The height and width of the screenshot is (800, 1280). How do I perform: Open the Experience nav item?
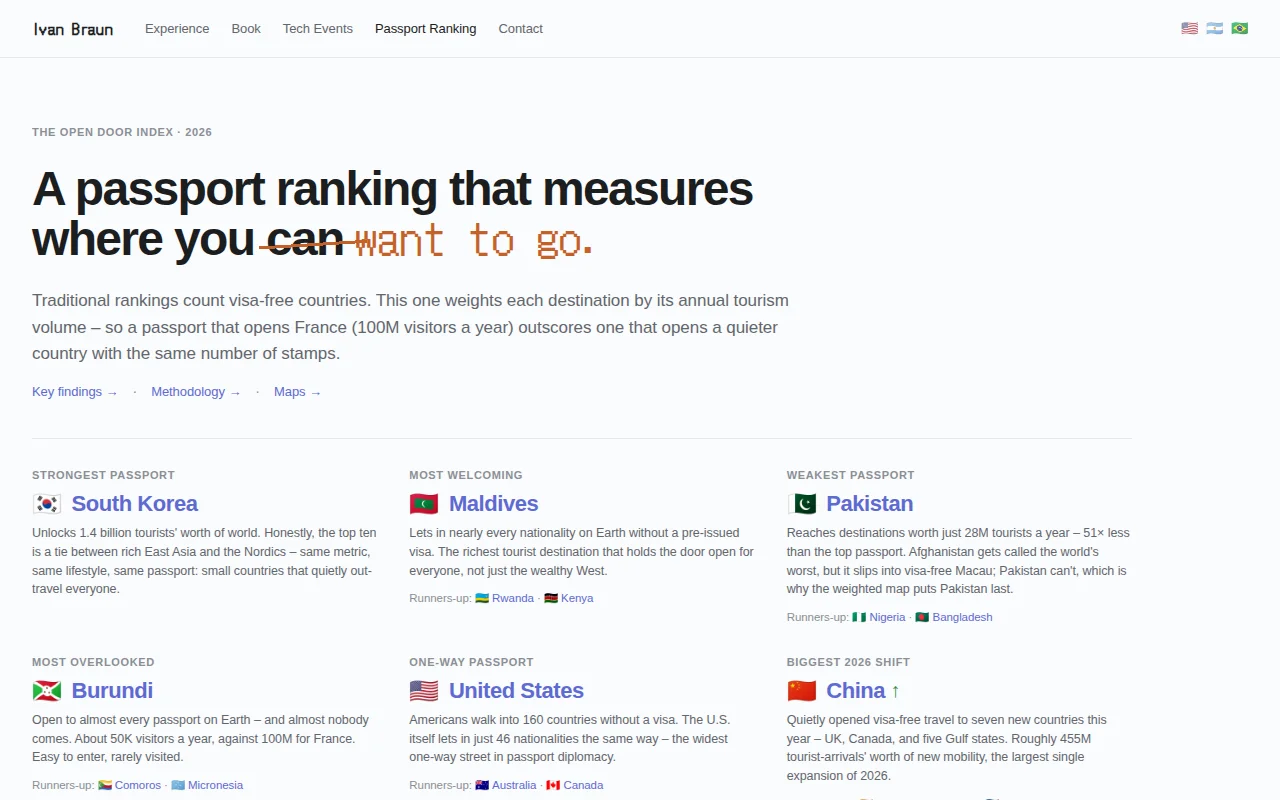point(177,29)
